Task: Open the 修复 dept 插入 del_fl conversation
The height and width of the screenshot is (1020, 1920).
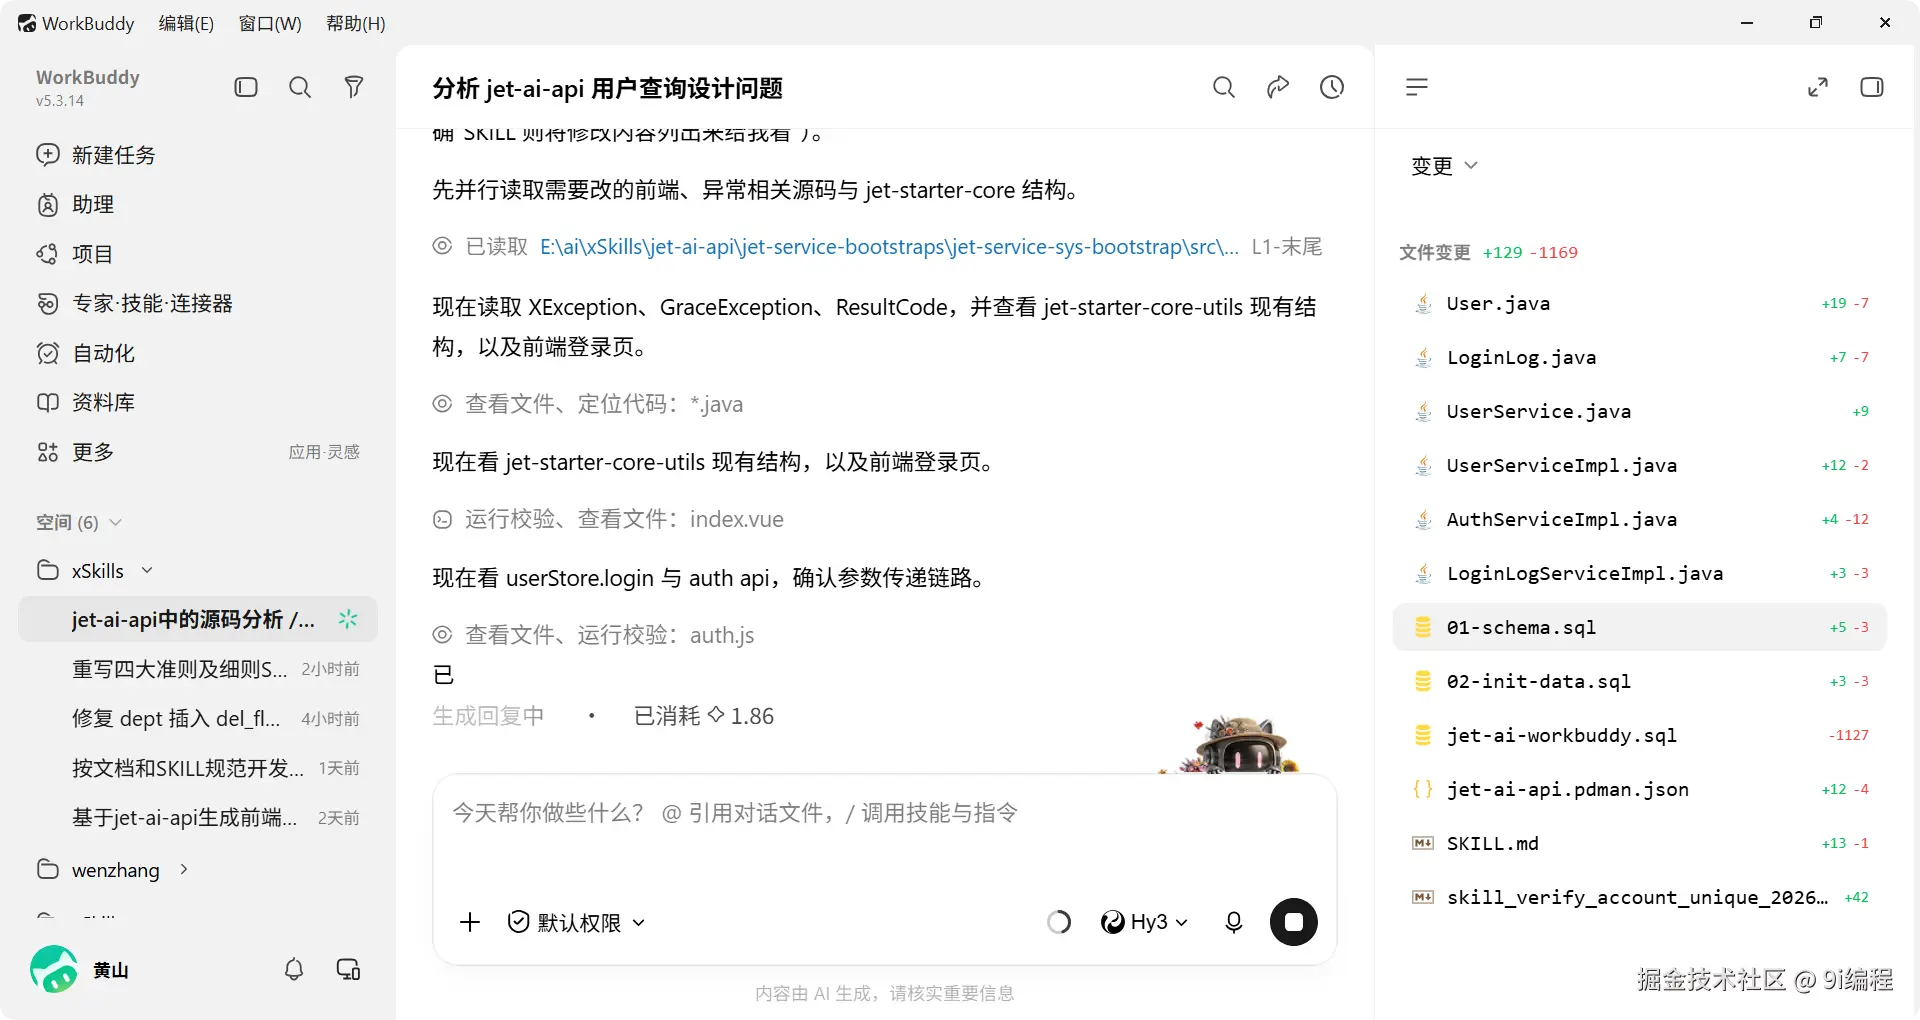Action: pos(198,718)
